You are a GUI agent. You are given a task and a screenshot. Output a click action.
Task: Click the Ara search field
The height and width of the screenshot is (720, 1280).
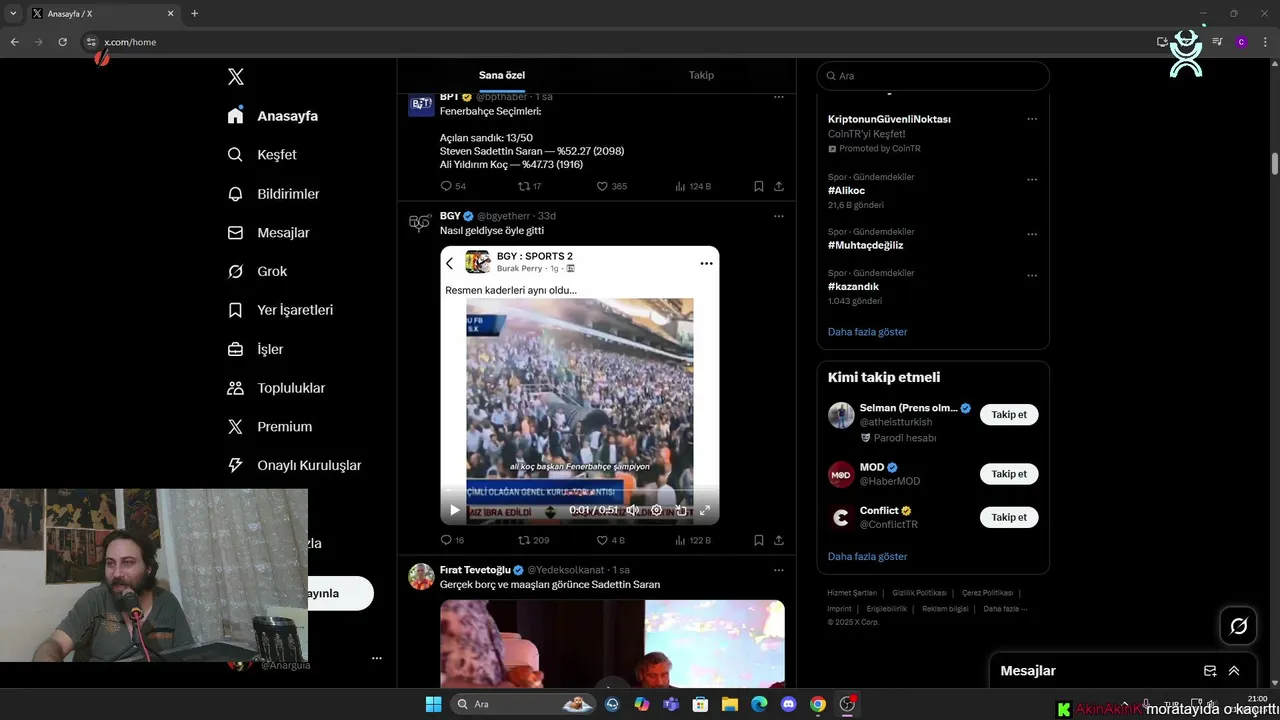[933, 76]
